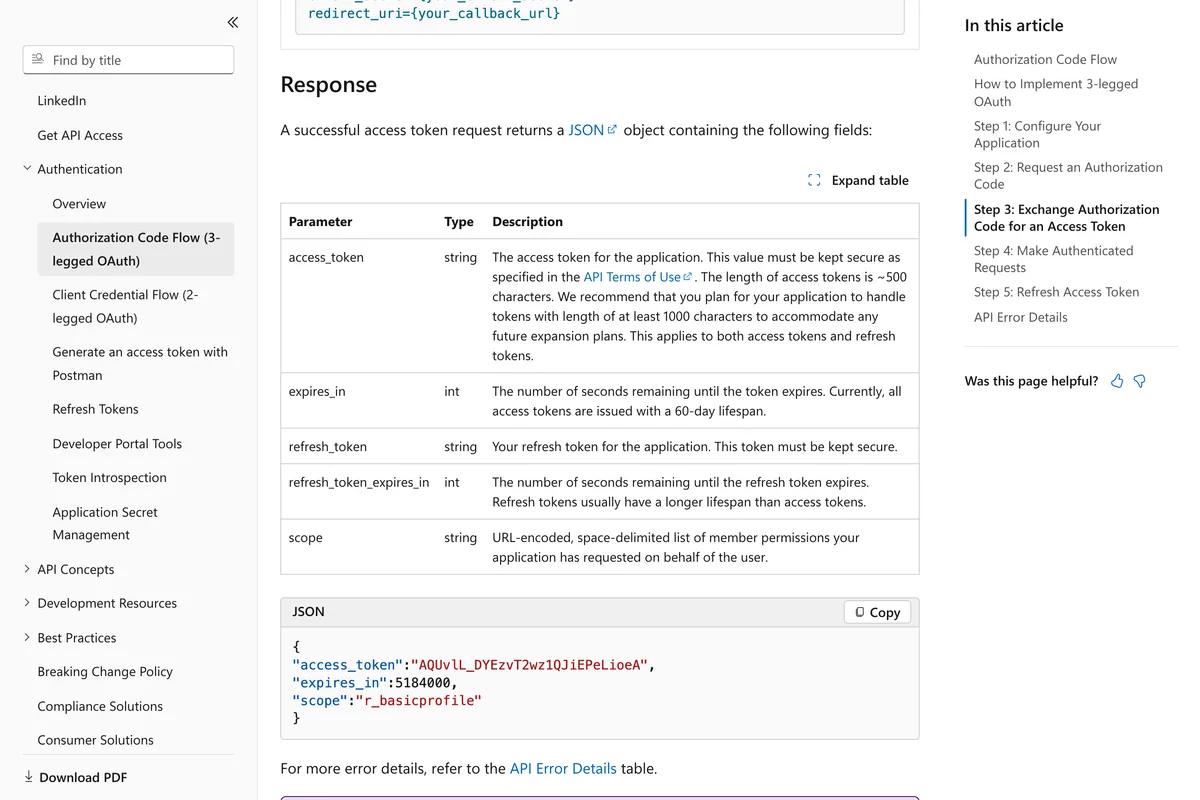Click the Description column header

point(527,222)
